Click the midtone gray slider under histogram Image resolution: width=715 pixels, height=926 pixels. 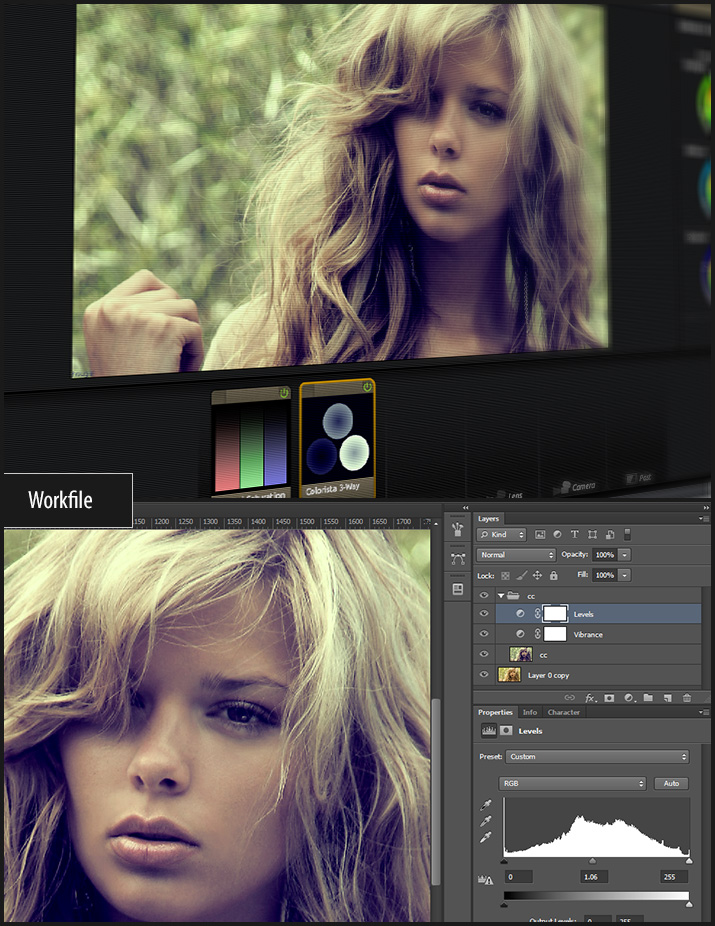click(x=593, y=860)
